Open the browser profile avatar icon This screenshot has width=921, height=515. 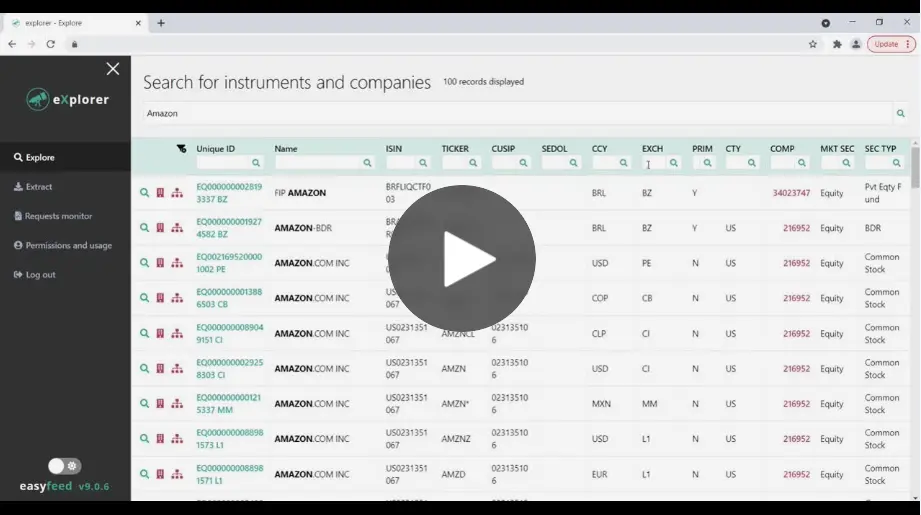click(x=856, y=44)
